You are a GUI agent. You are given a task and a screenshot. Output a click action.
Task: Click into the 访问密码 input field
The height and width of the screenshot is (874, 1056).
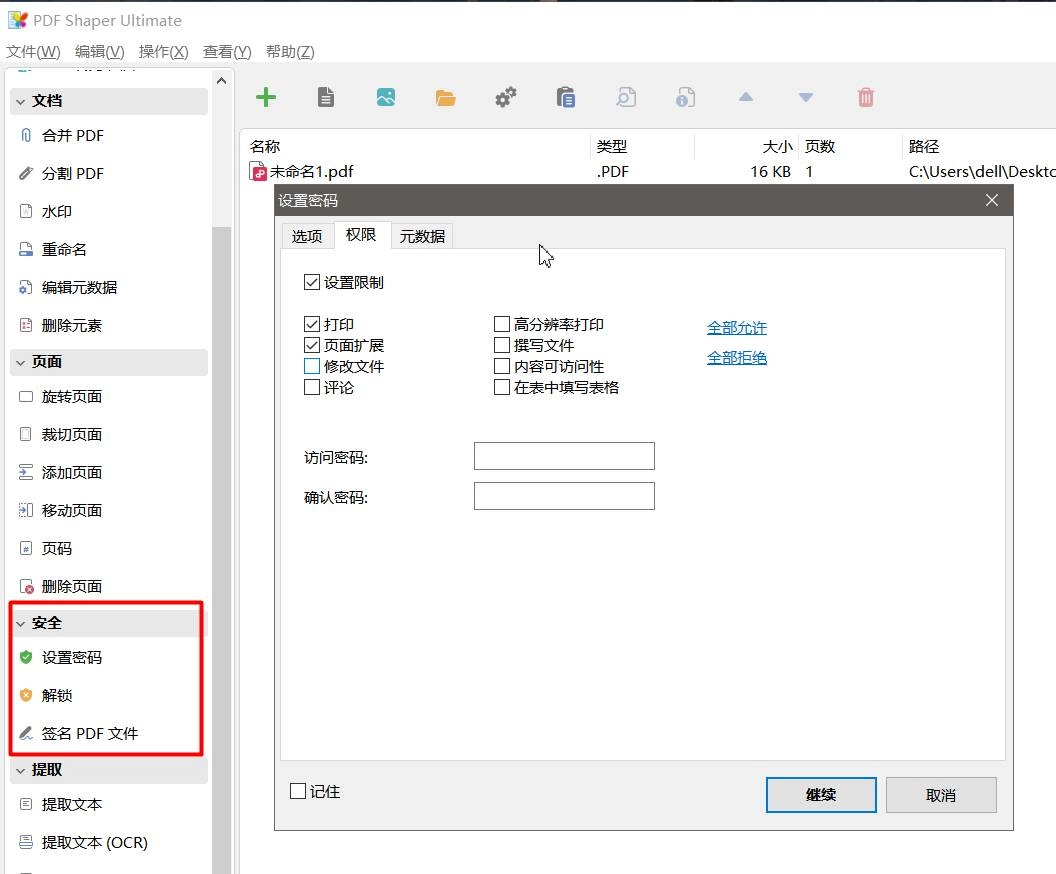pyautogui.click(x=564, y=457)
